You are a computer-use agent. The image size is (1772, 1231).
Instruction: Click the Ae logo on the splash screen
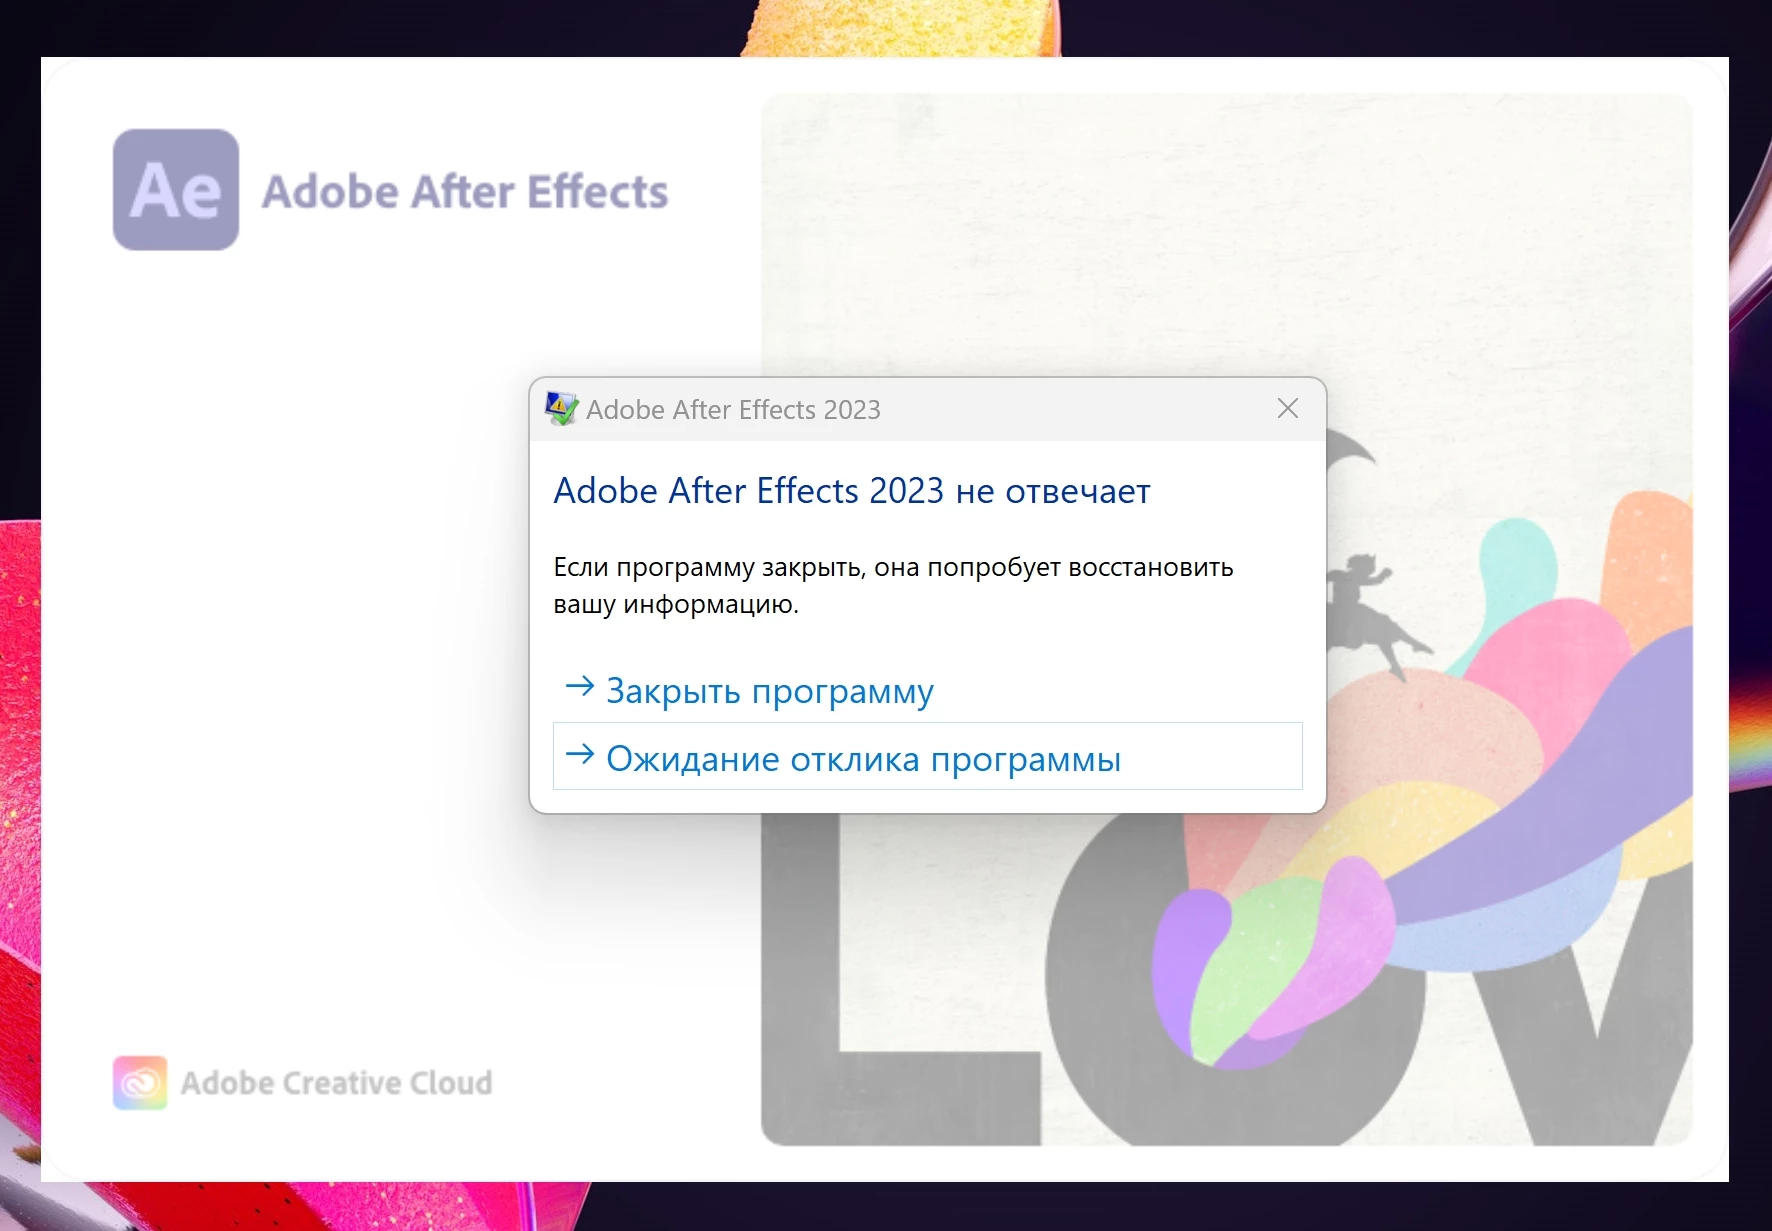[x=176, y=190]
